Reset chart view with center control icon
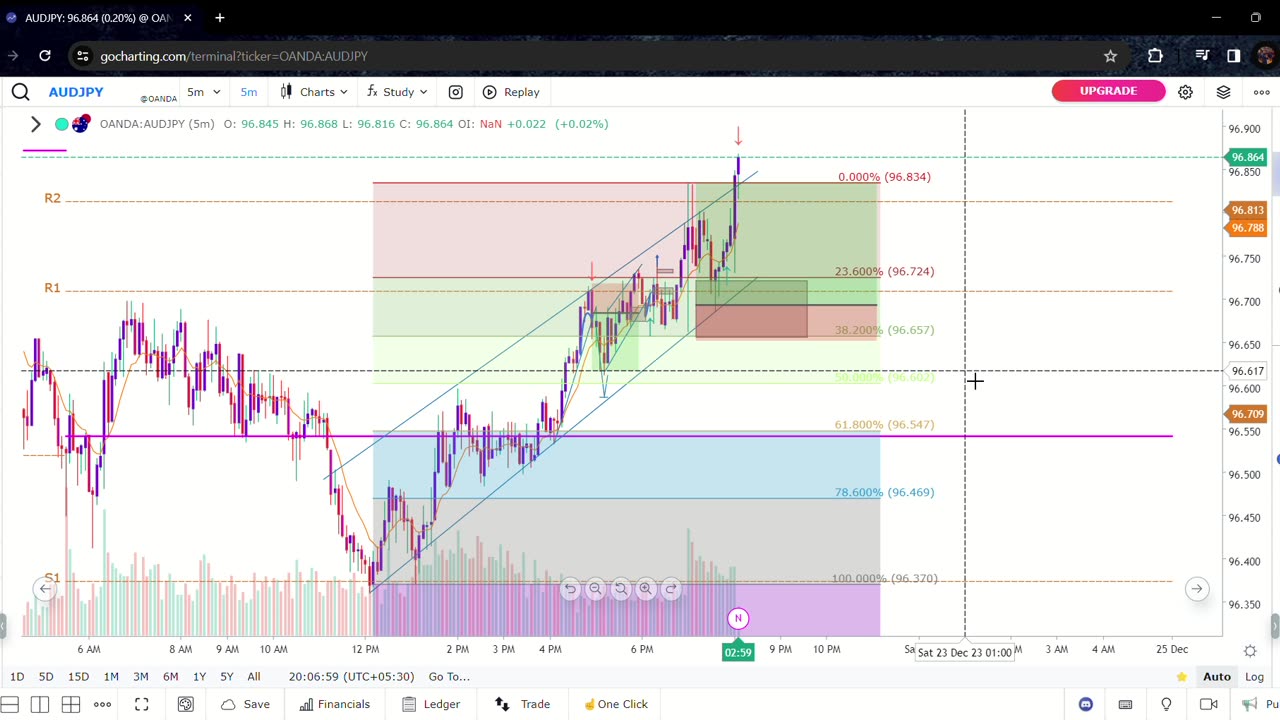The height and width of the screenshot is (720, 1280). pyautogui.click(x=621, y=589)
